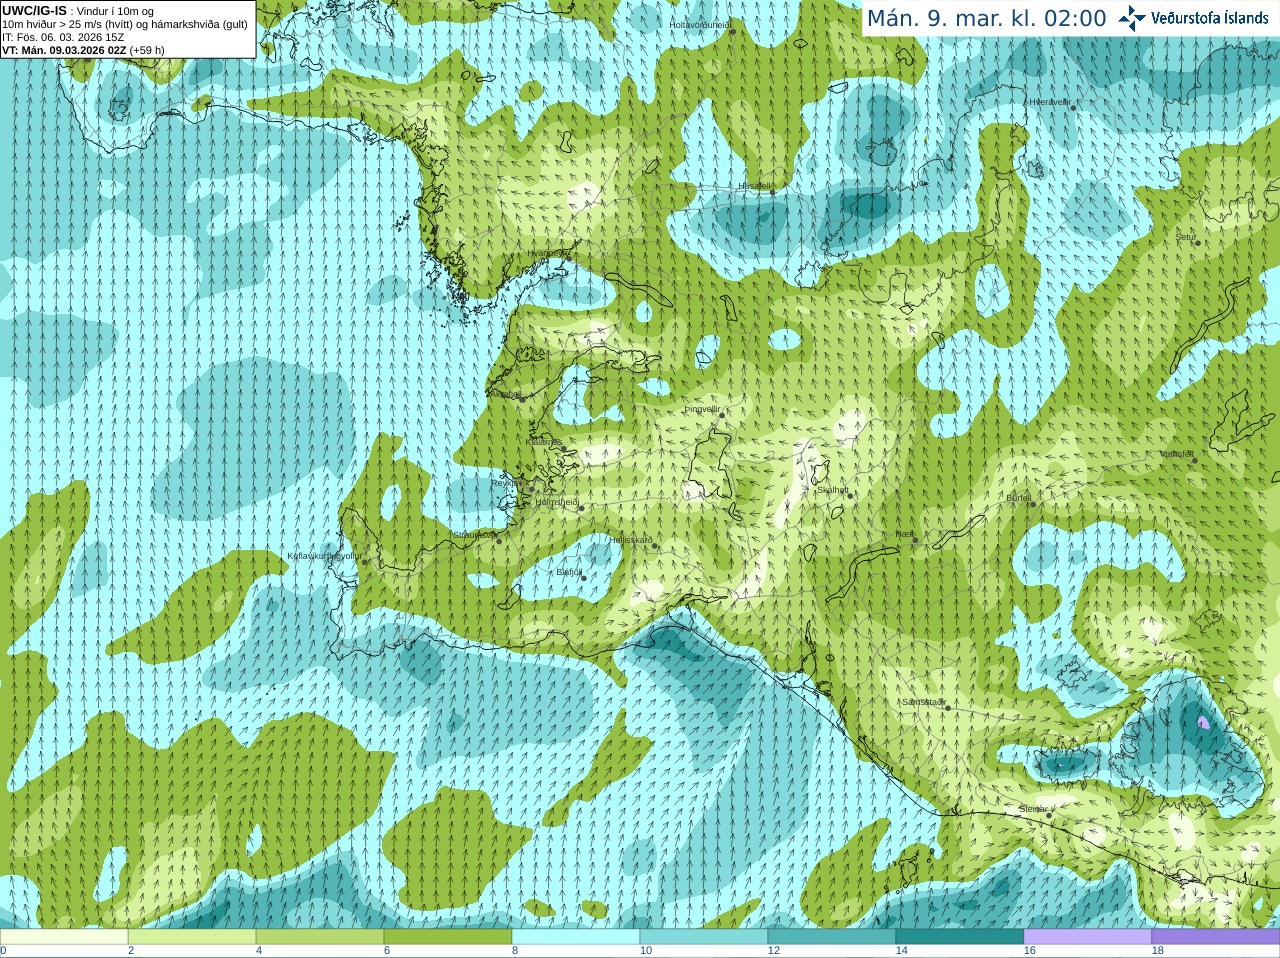Viewport: 1280px width, 958px height.
Task: Click the 10–12 m/s light teal legend swatch
Action: (704, 937)
